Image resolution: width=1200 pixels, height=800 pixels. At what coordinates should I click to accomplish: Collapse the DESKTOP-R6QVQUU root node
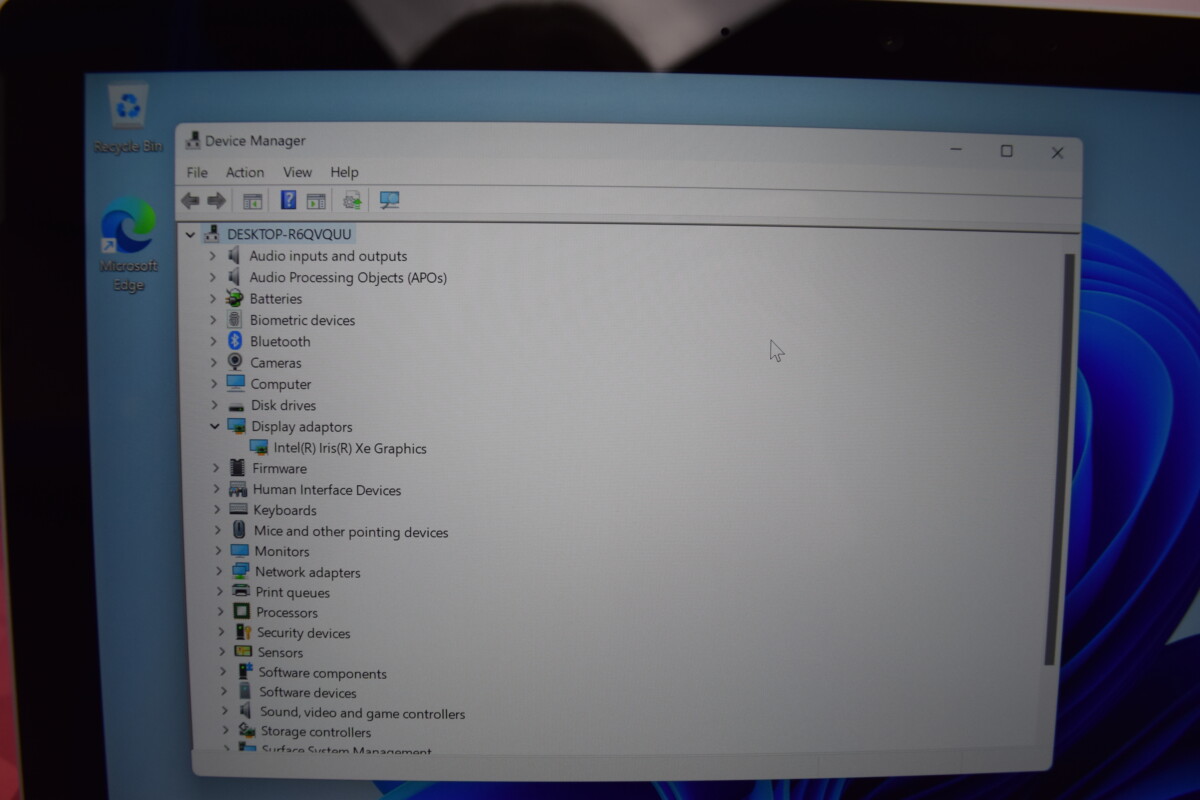191,234
